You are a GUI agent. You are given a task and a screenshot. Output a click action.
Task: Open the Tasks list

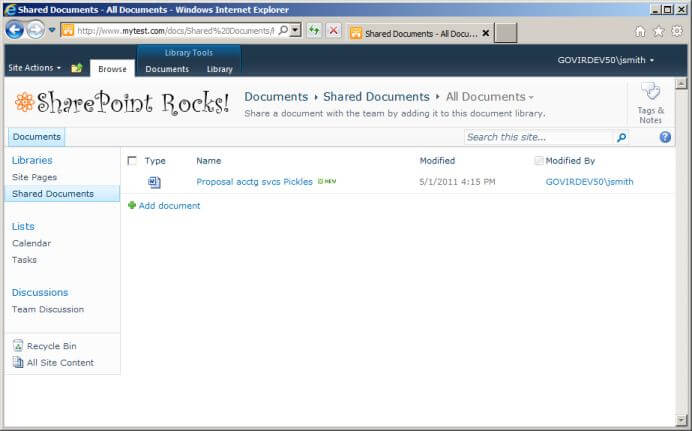(x=24, y=260)
